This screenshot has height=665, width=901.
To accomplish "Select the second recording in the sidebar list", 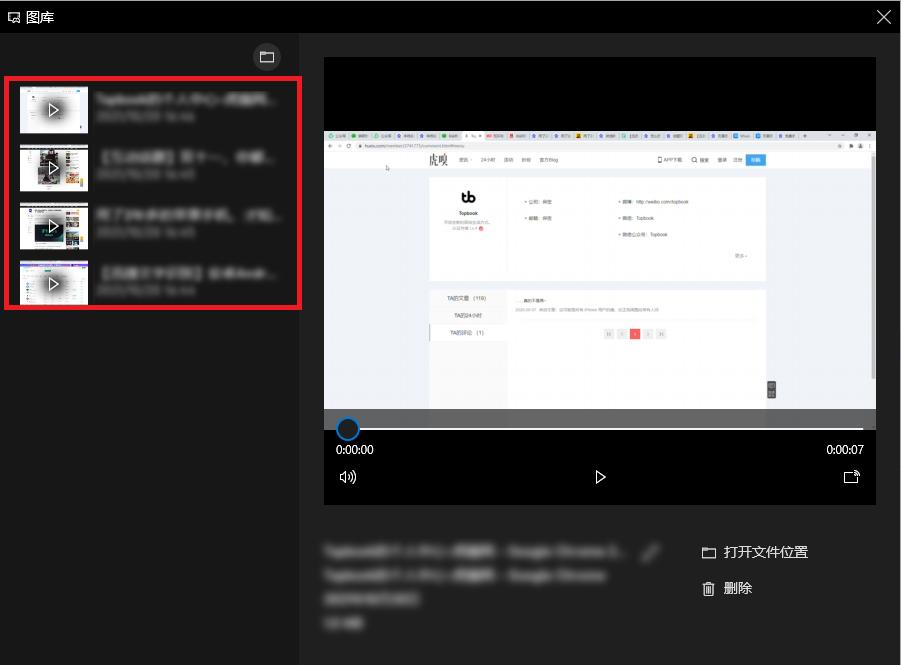I will (x=150, y=168).
